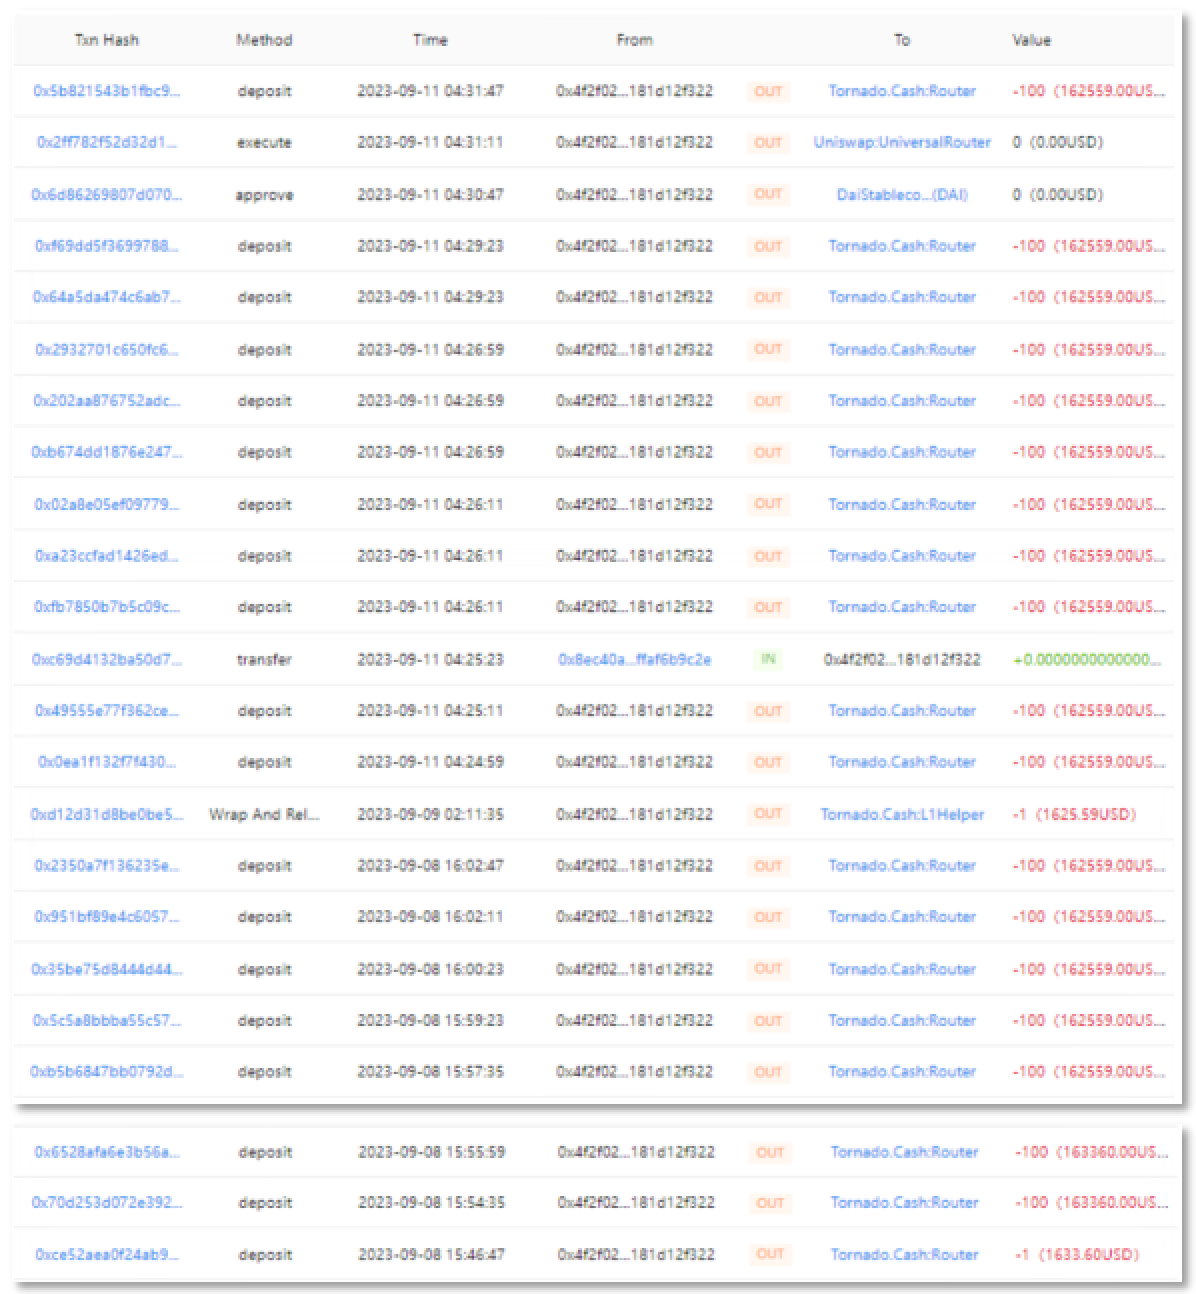The height and width of the screenshot is (1294, 1196).
Task: Click OUT badge in the execute row
Action: (768, 142)
